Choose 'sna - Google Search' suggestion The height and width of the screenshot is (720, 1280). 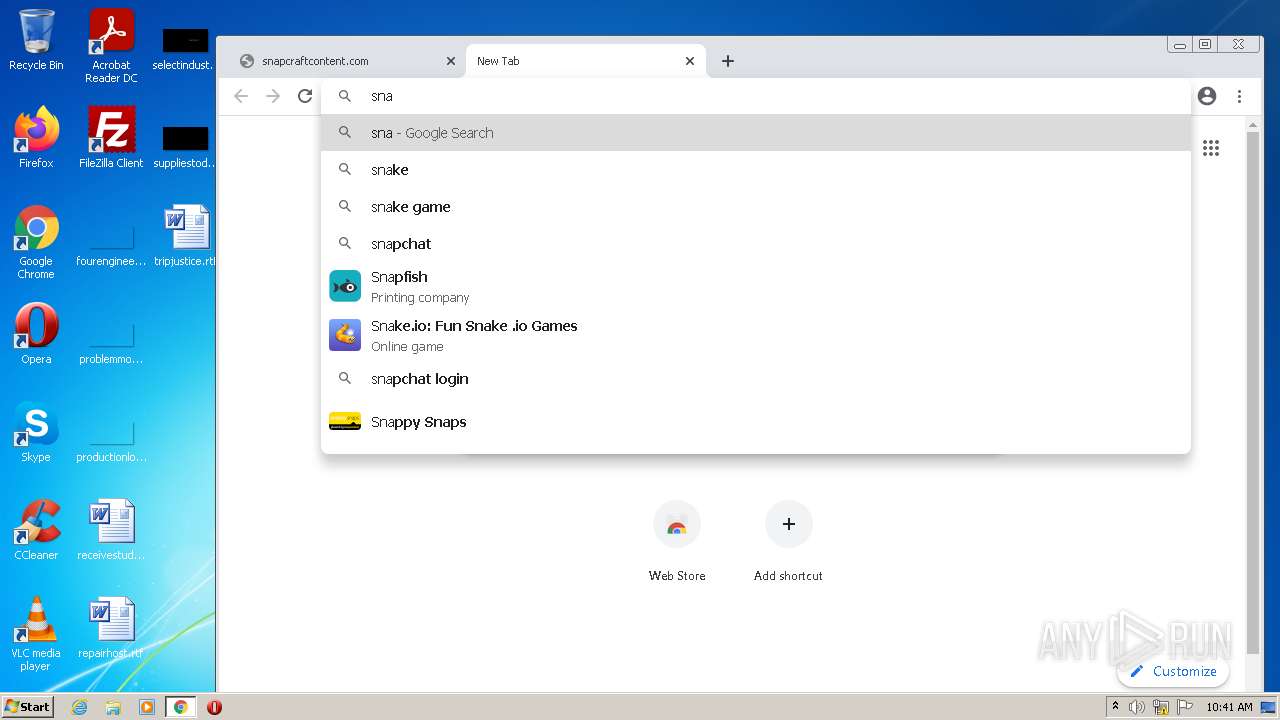pos(756,133)
